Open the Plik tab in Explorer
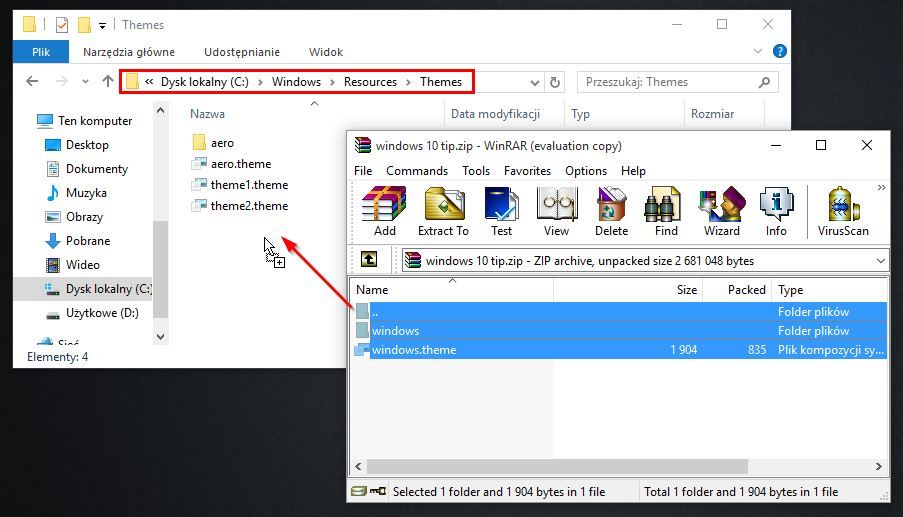903x517 pixels. (x=41, y=52)
